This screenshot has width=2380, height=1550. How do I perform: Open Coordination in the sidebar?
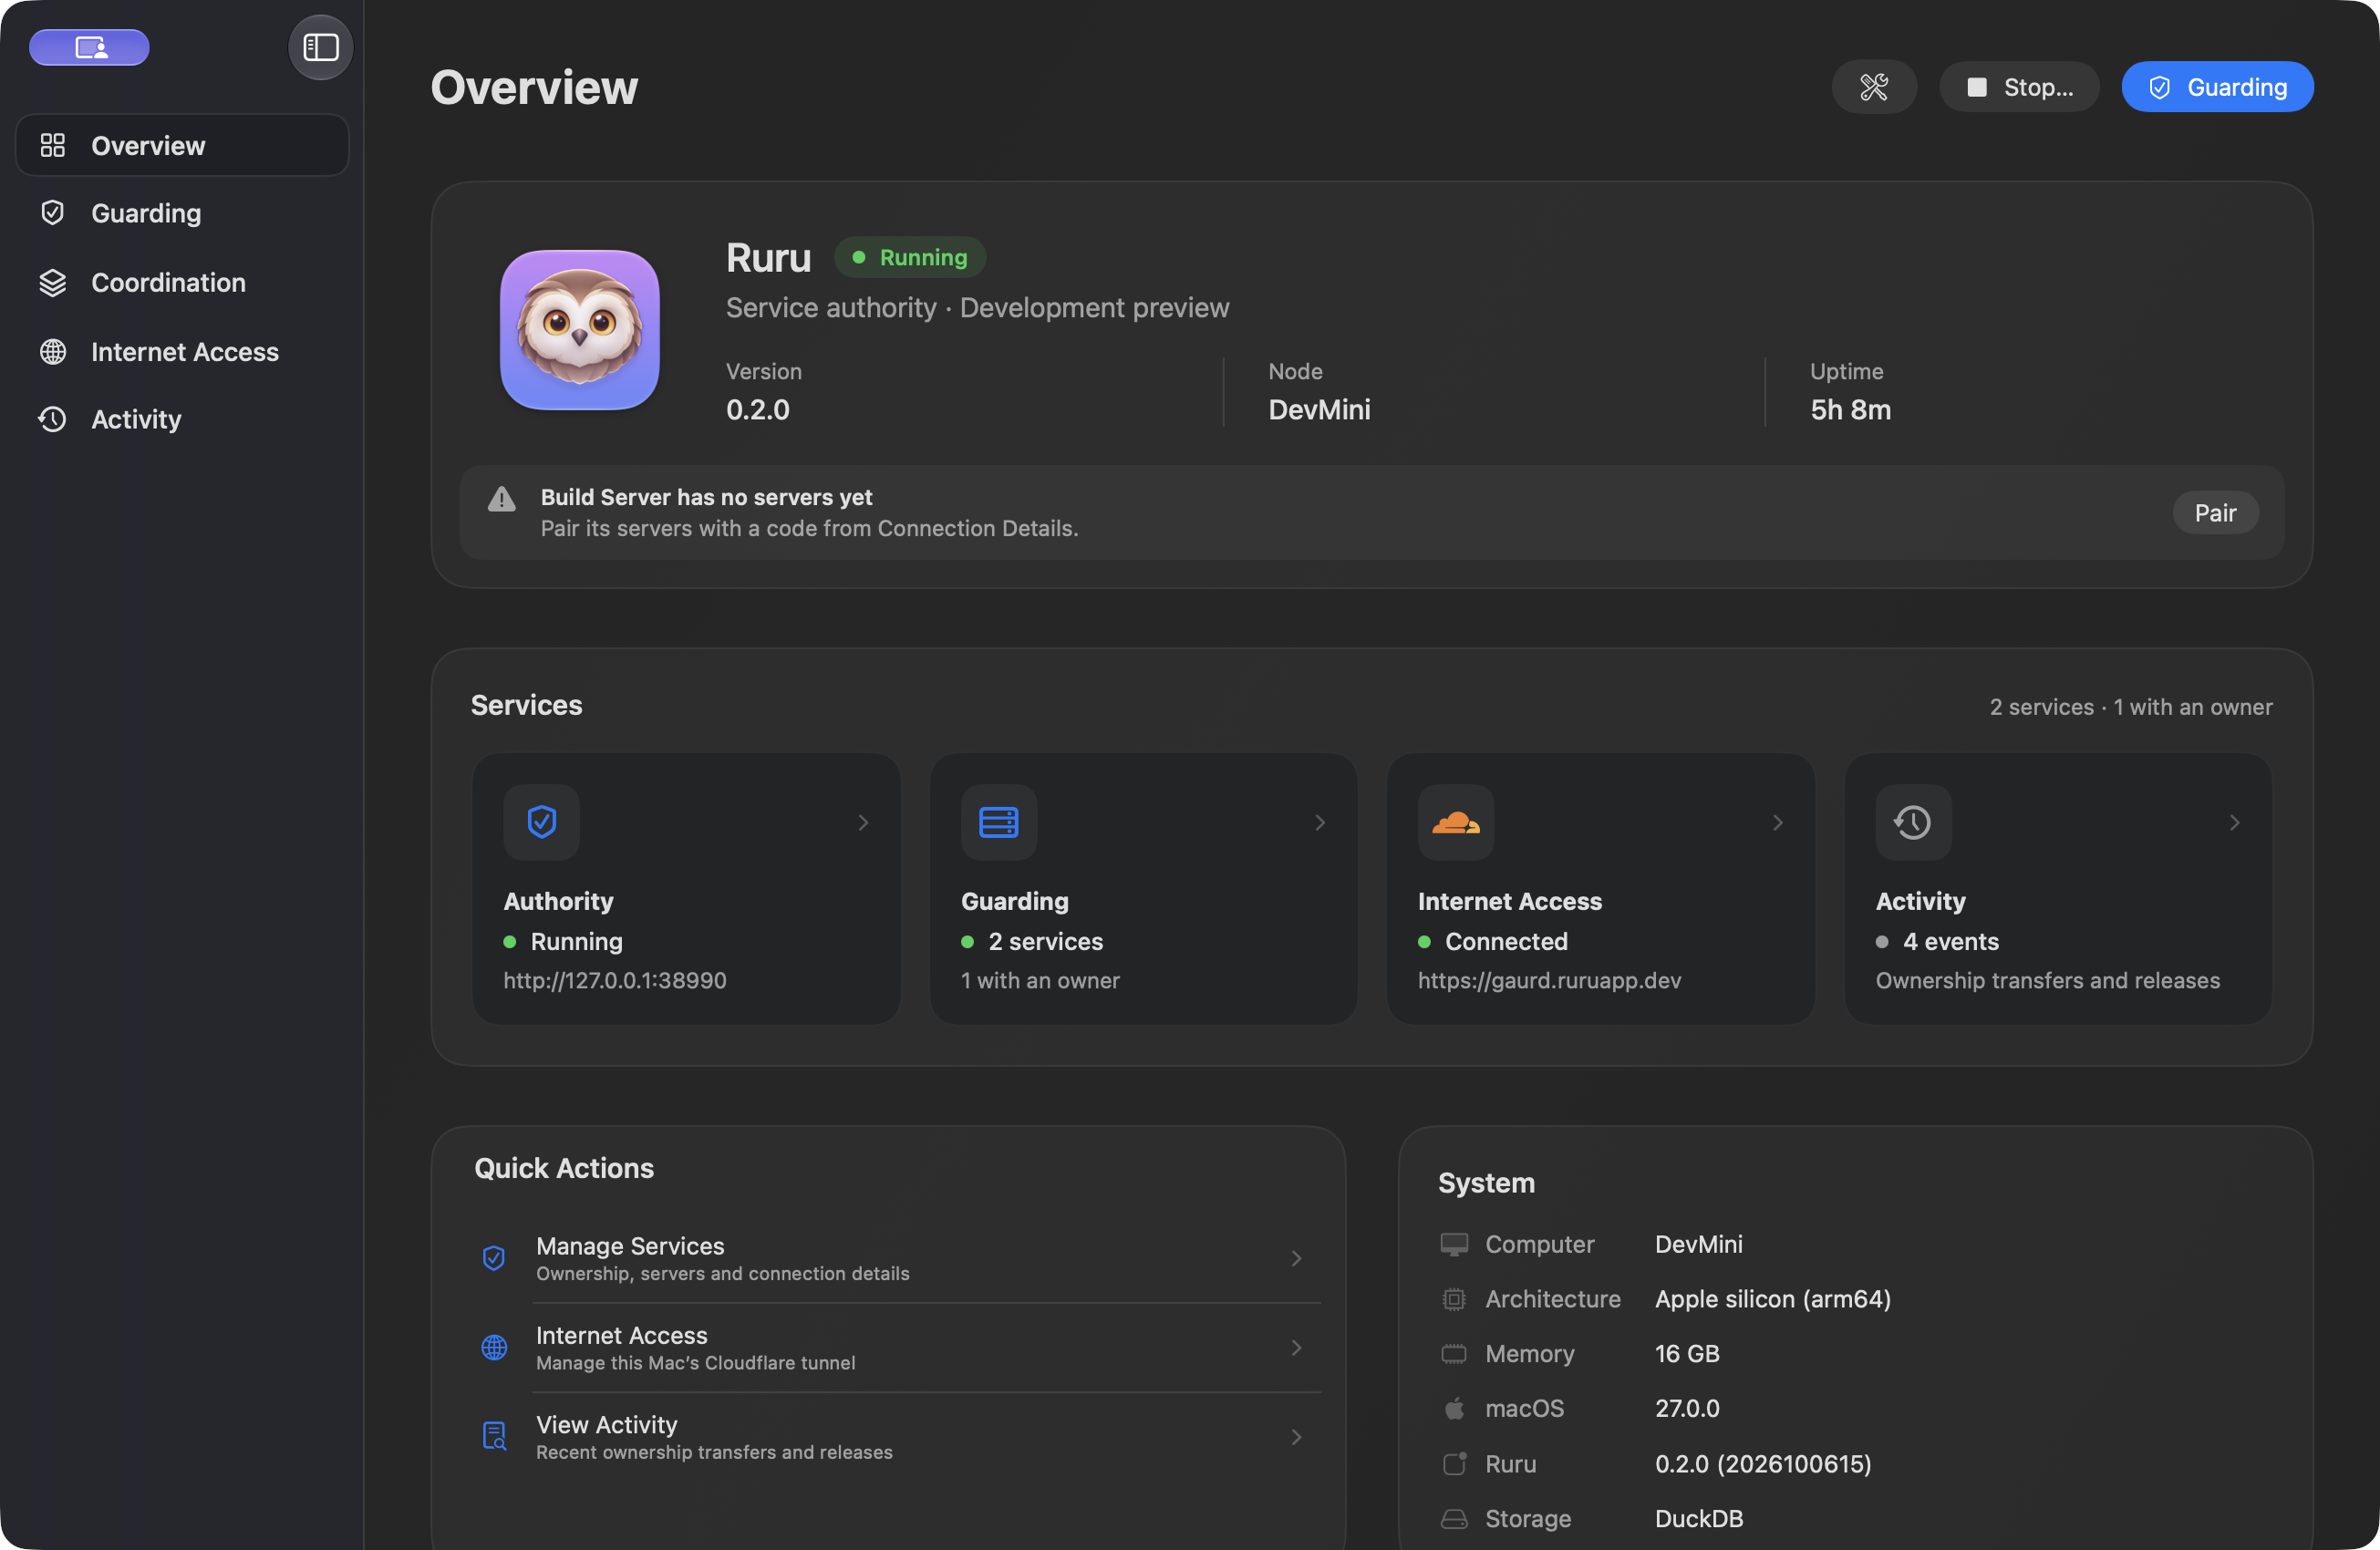coord(182,283)
